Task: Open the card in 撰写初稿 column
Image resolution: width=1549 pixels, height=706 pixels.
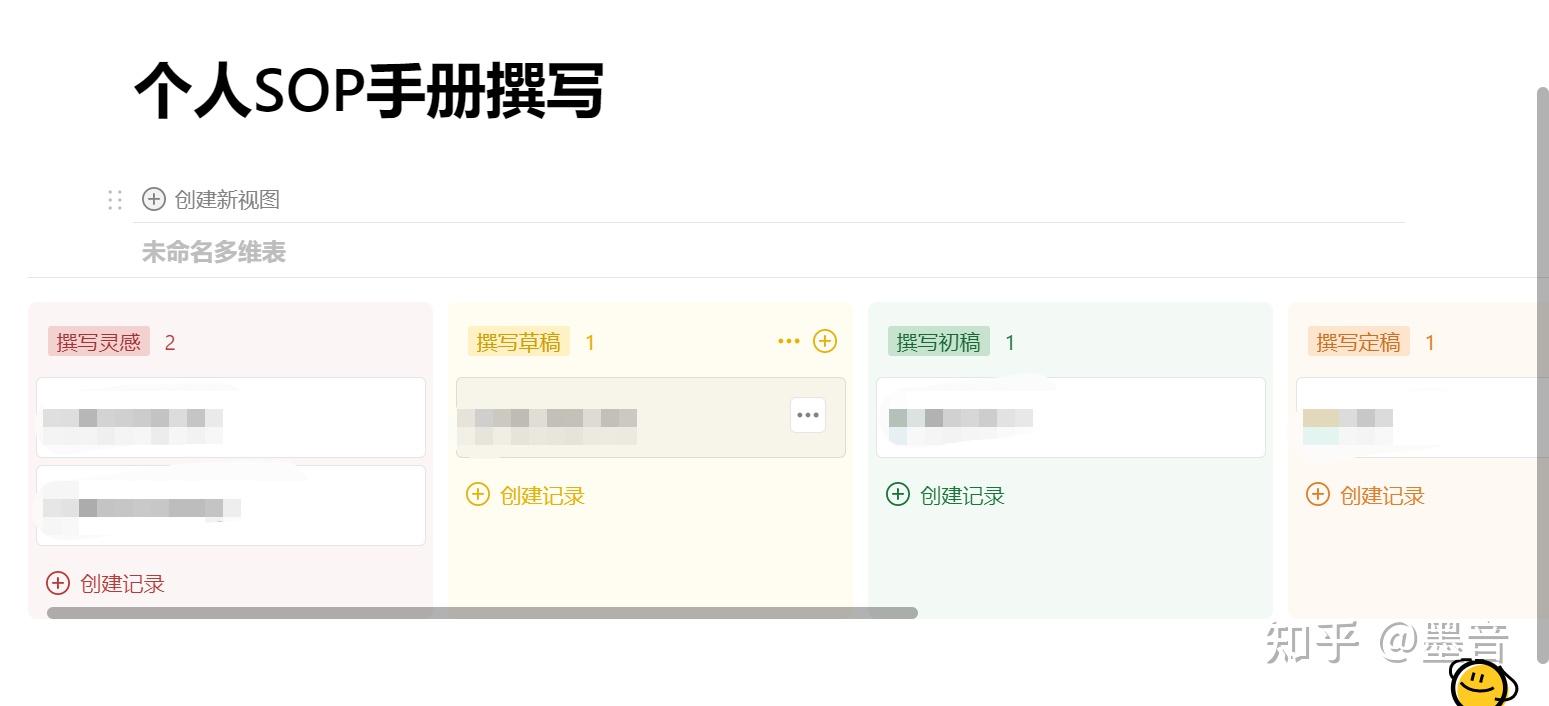Action: coord(1070,417)
